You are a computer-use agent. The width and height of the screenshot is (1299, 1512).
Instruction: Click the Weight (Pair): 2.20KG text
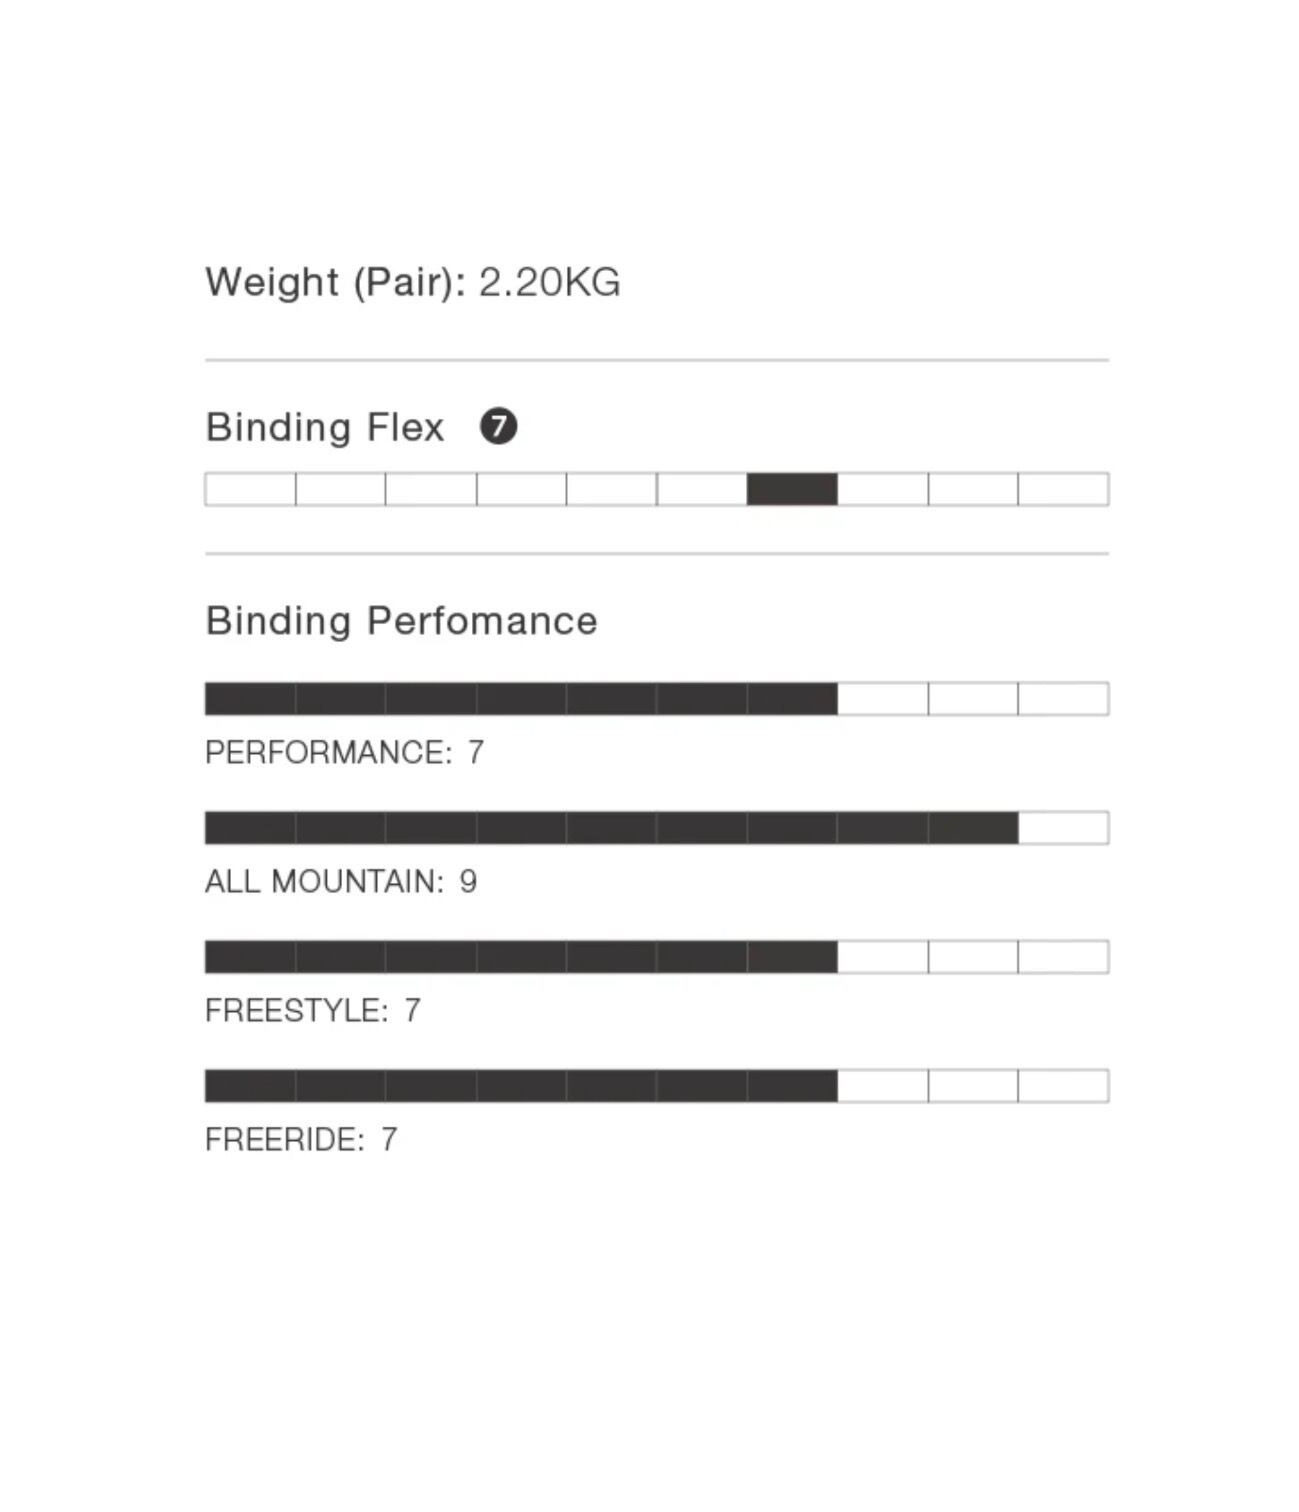[x=413, y=282]
